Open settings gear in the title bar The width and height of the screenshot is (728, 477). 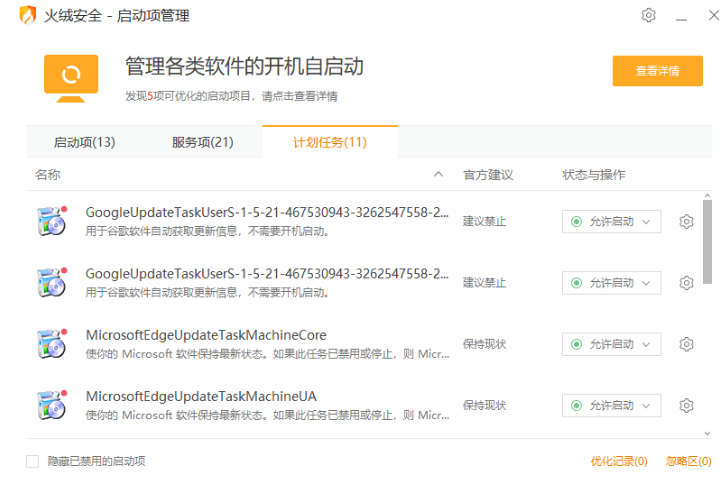(x=648, y=15)
